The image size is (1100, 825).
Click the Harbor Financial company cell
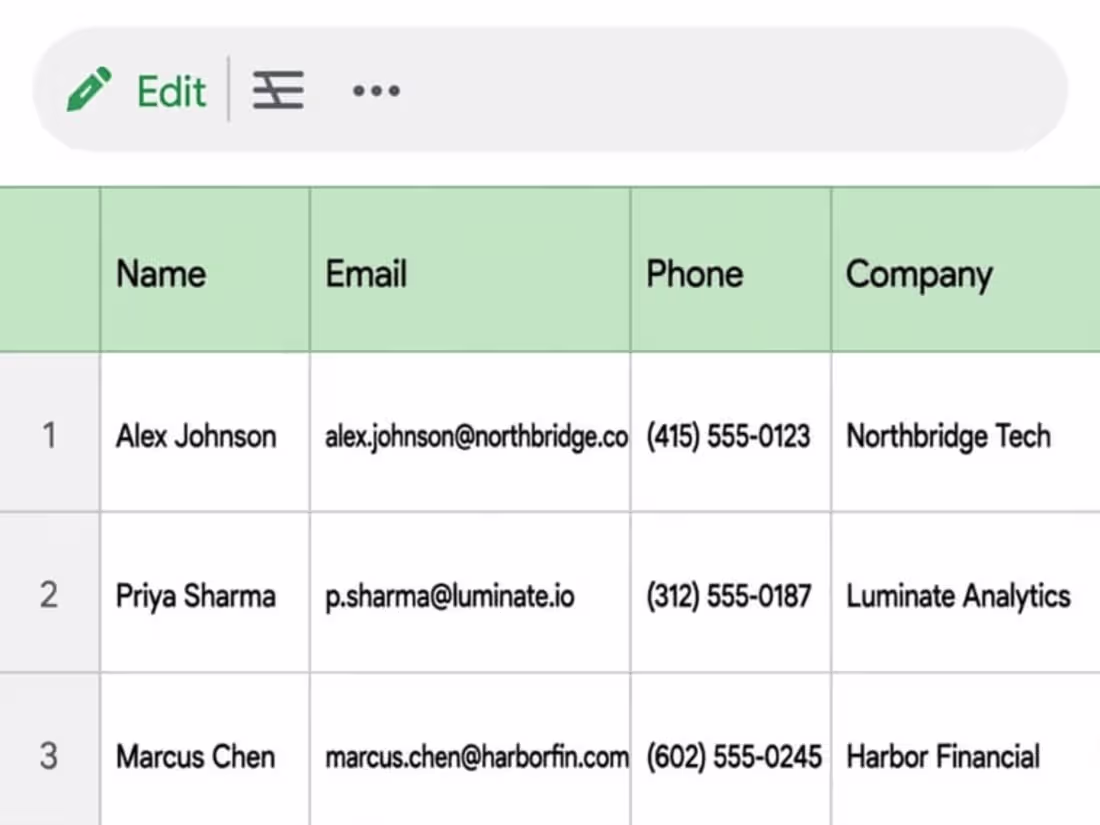(x=966, y=750)
